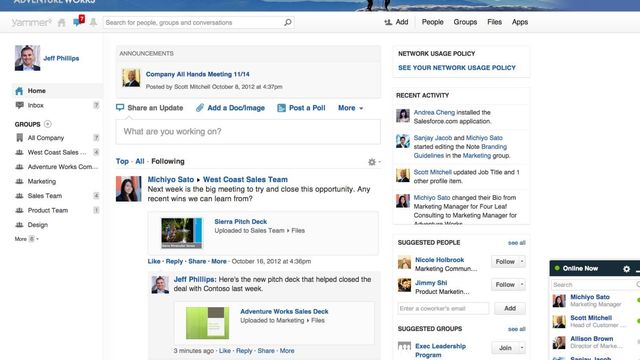Image resolution: width=640 pixels, height=360 pixels.
Task: Click the Home house icon in sidebar
Action: click(19, 91)
